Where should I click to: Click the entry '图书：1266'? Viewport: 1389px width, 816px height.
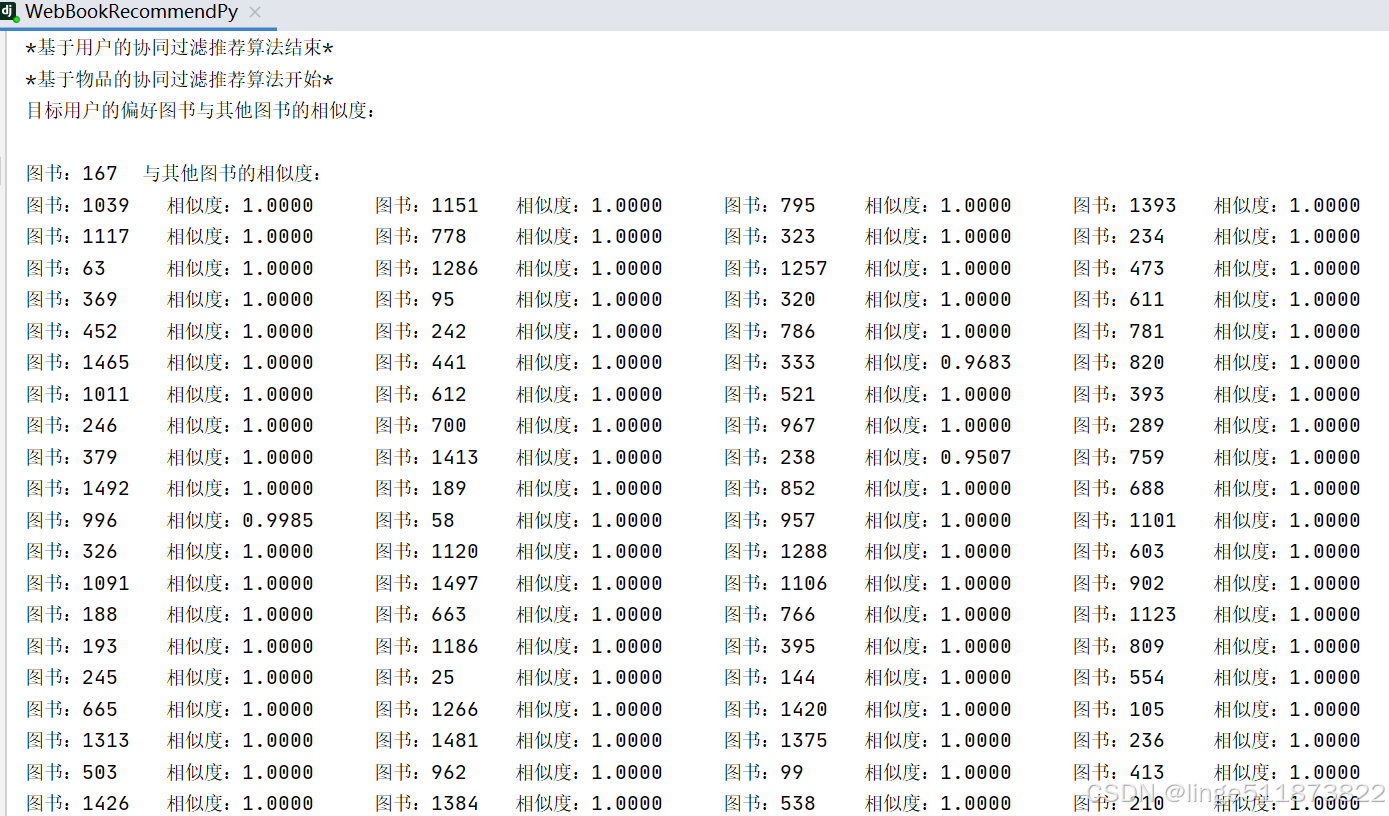tap(427, 709)
